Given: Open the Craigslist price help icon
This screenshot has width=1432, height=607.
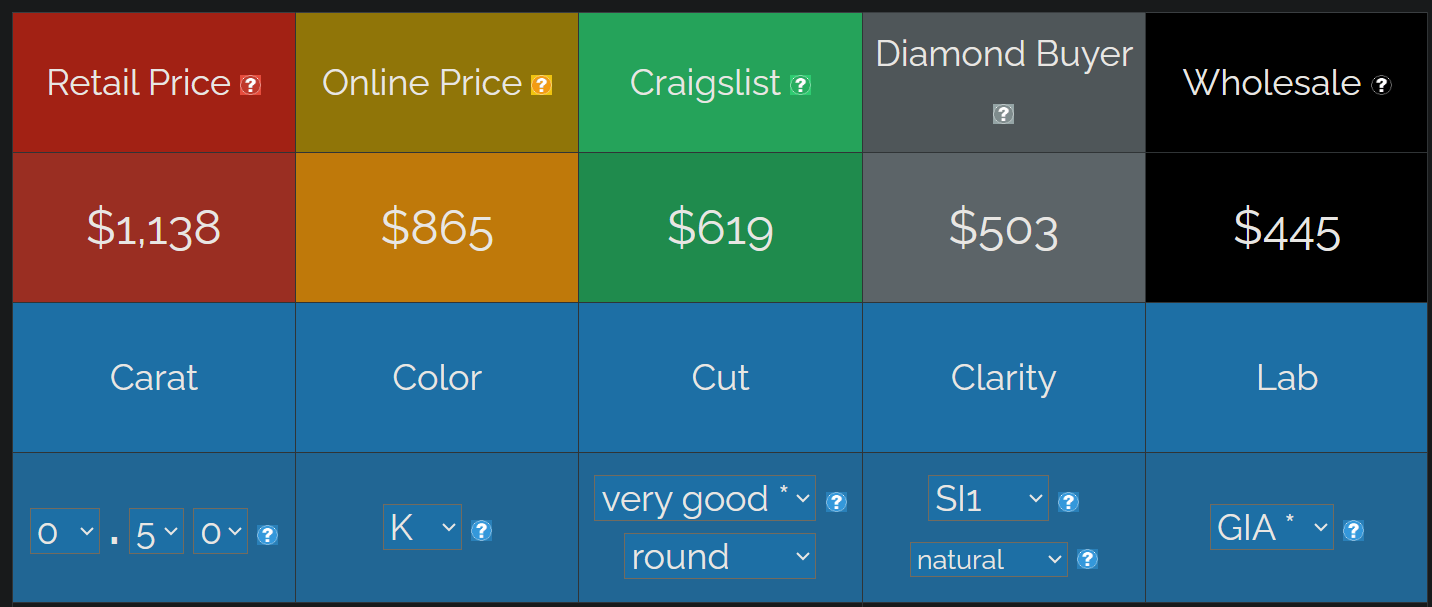Looking at the screenshot, I should [800, 85].
